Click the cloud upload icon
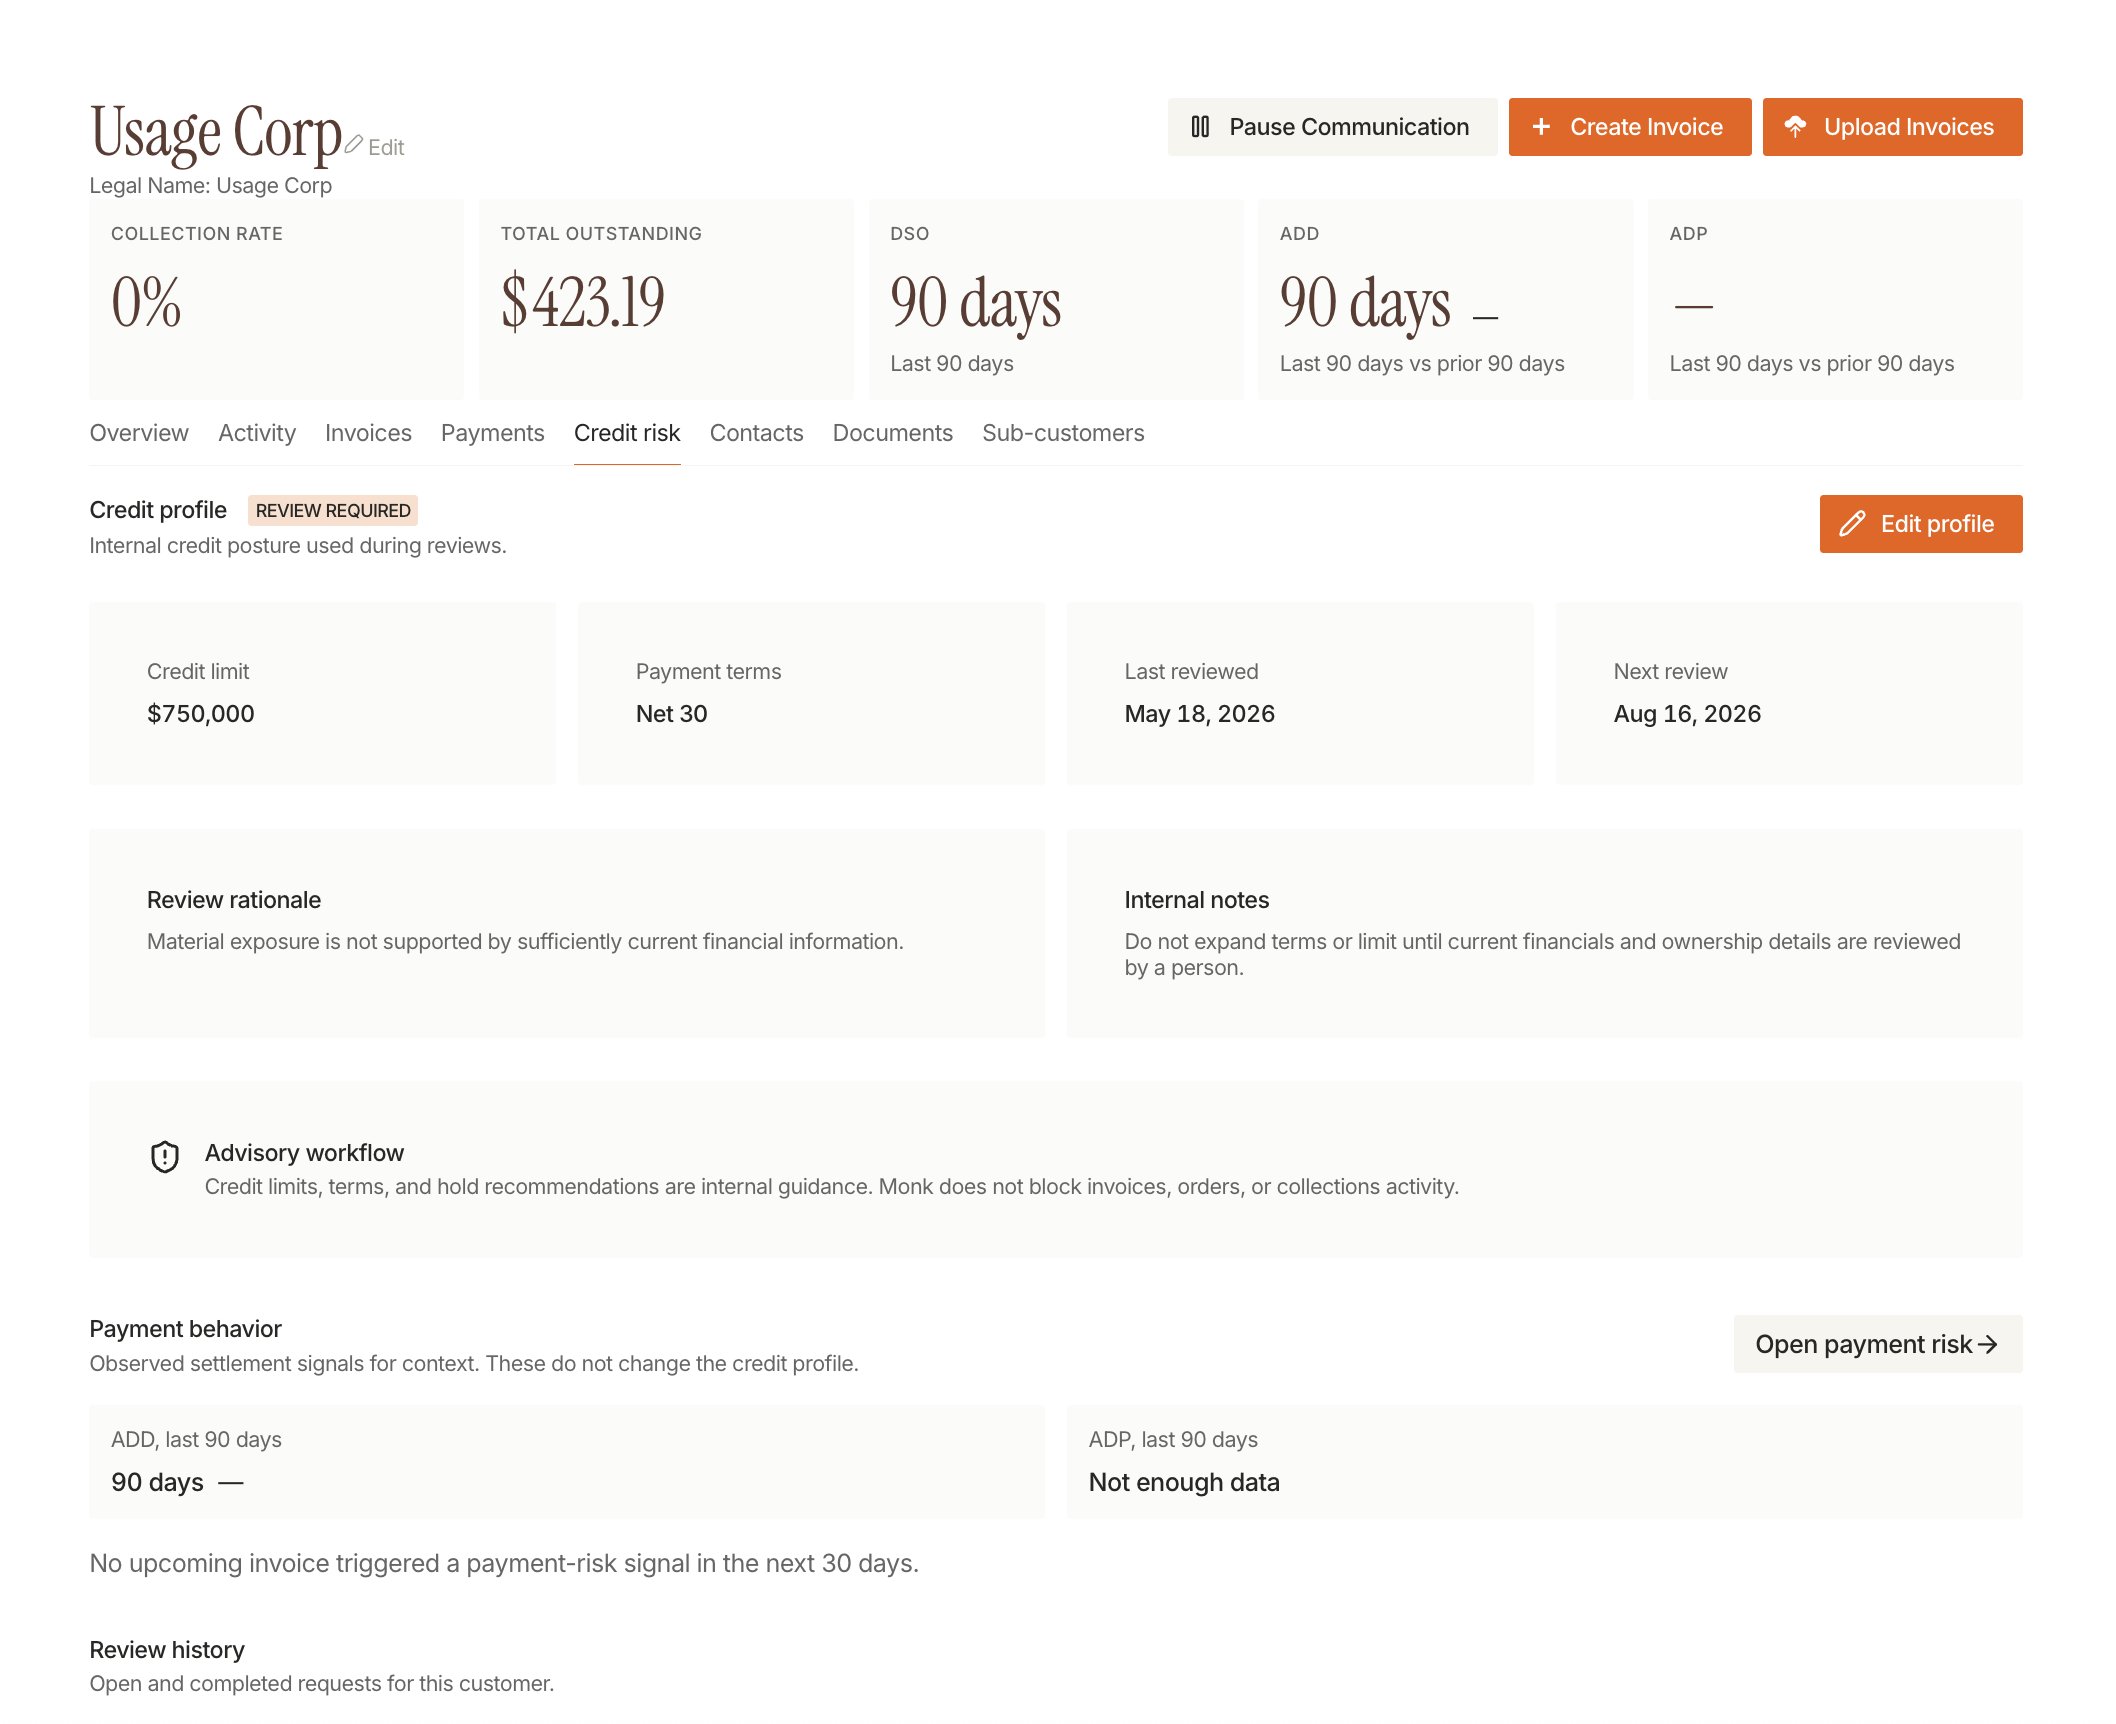The height and width of the screenshot is (1724, 2116). pyautogui.click(x=1795, y=127)
